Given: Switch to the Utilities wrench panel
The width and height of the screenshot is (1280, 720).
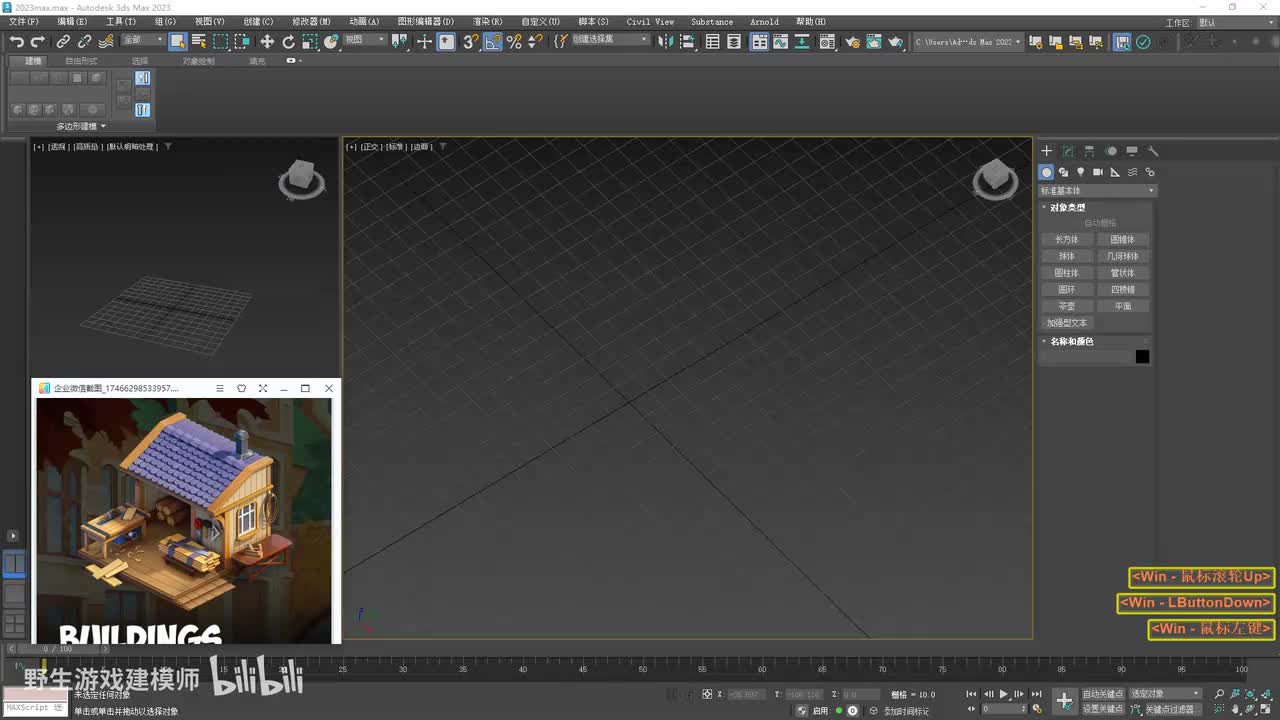Looking at the screenshot, I should pyautogui.click(x=1153, y=151).
